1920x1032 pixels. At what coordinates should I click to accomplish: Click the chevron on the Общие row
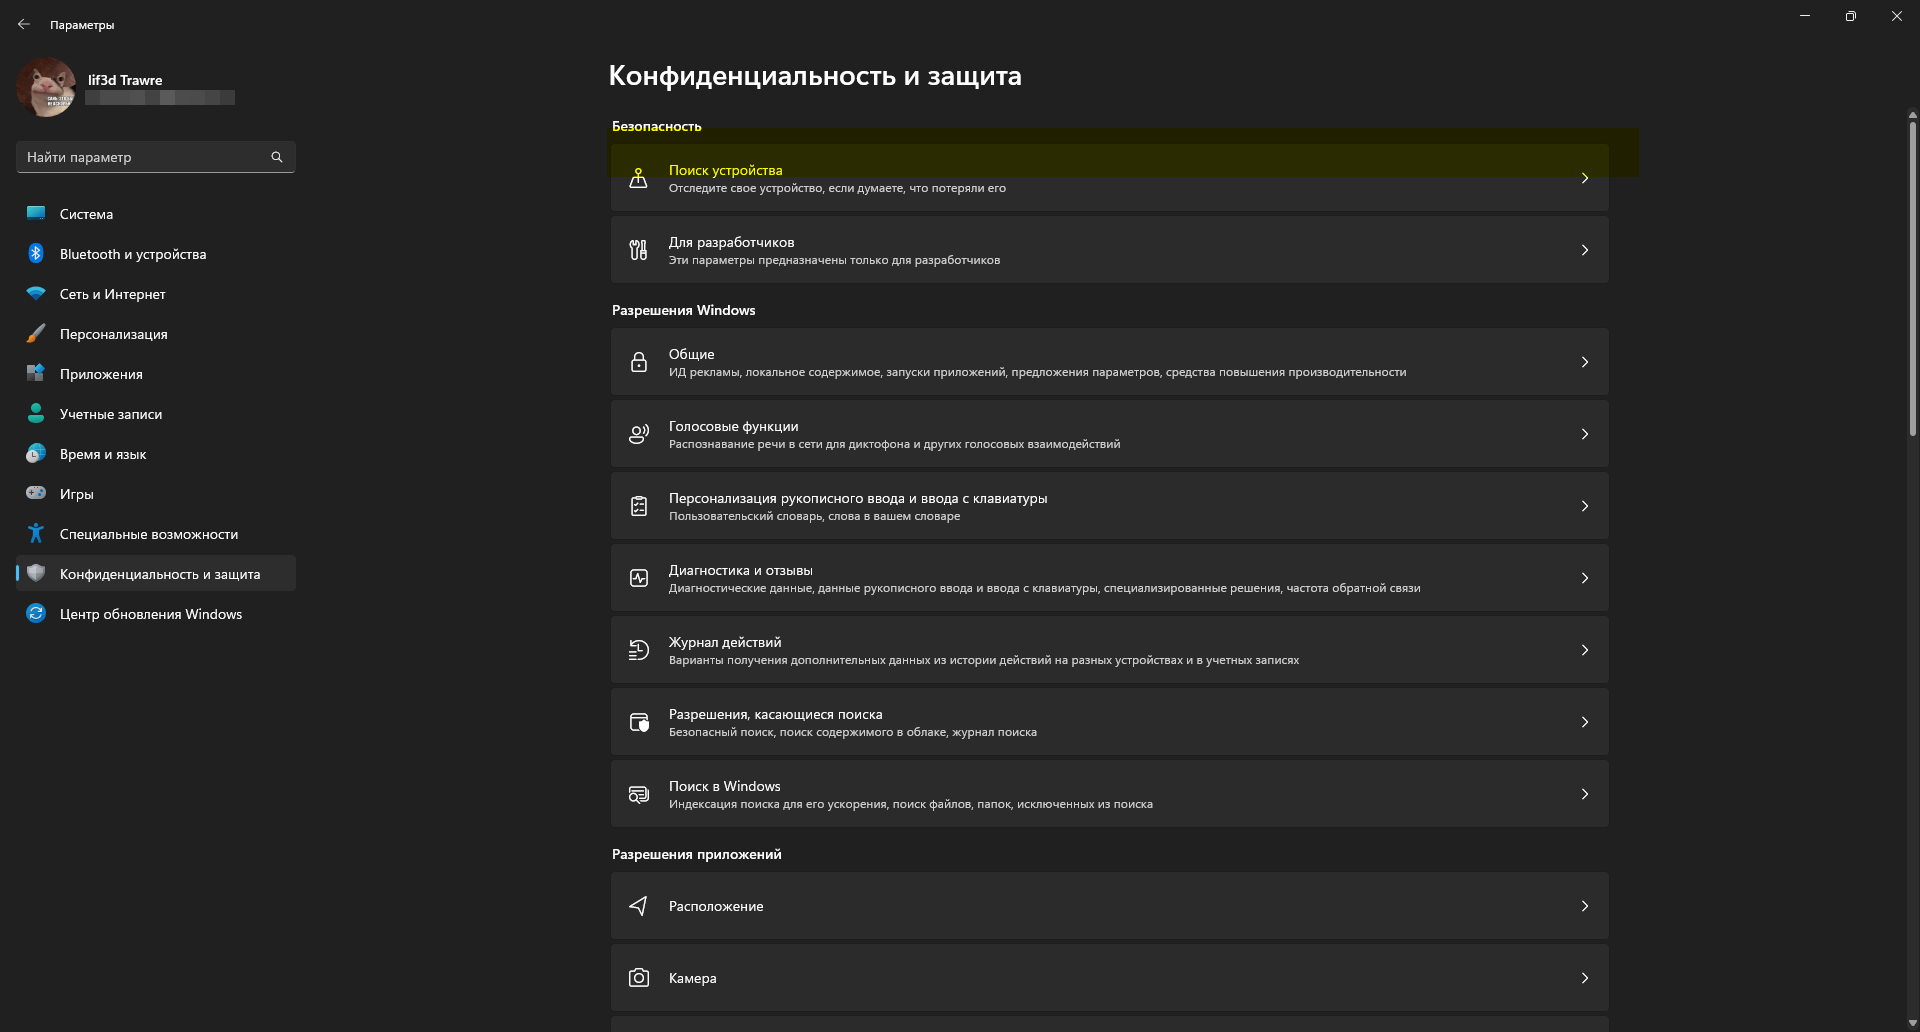(1585, 362)
